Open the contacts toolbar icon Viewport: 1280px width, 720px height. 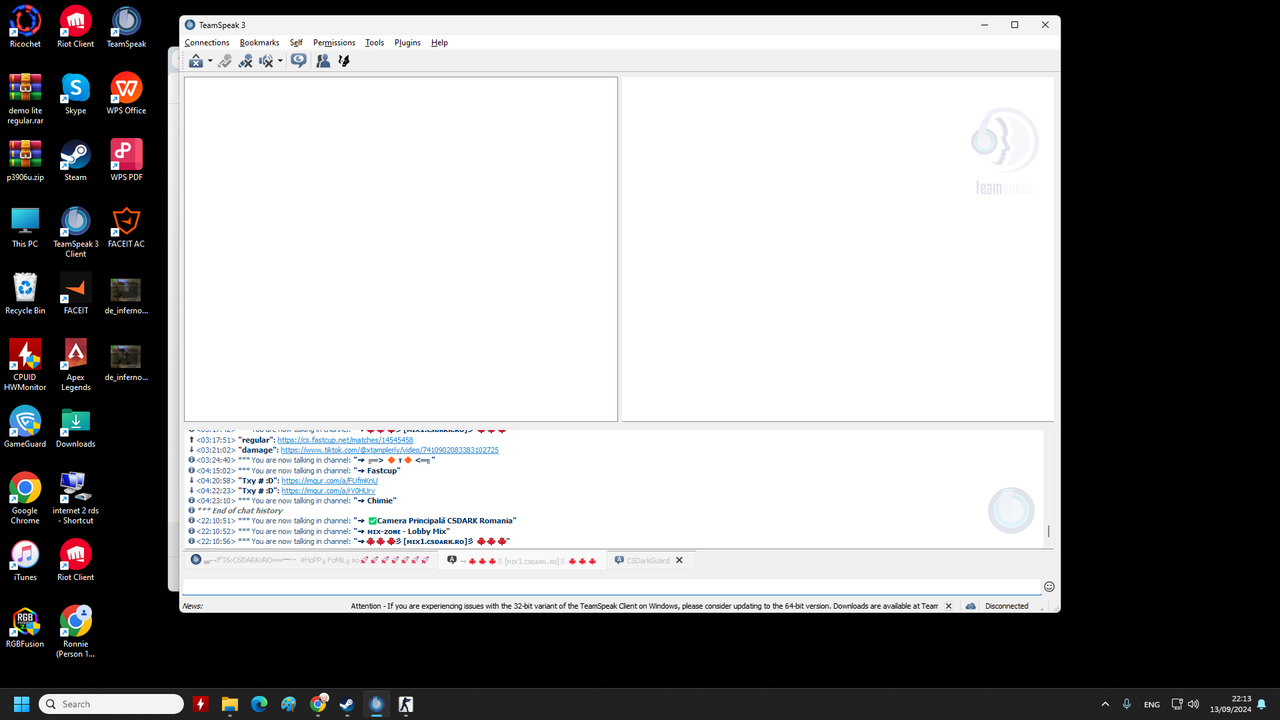tap(323, 61)
